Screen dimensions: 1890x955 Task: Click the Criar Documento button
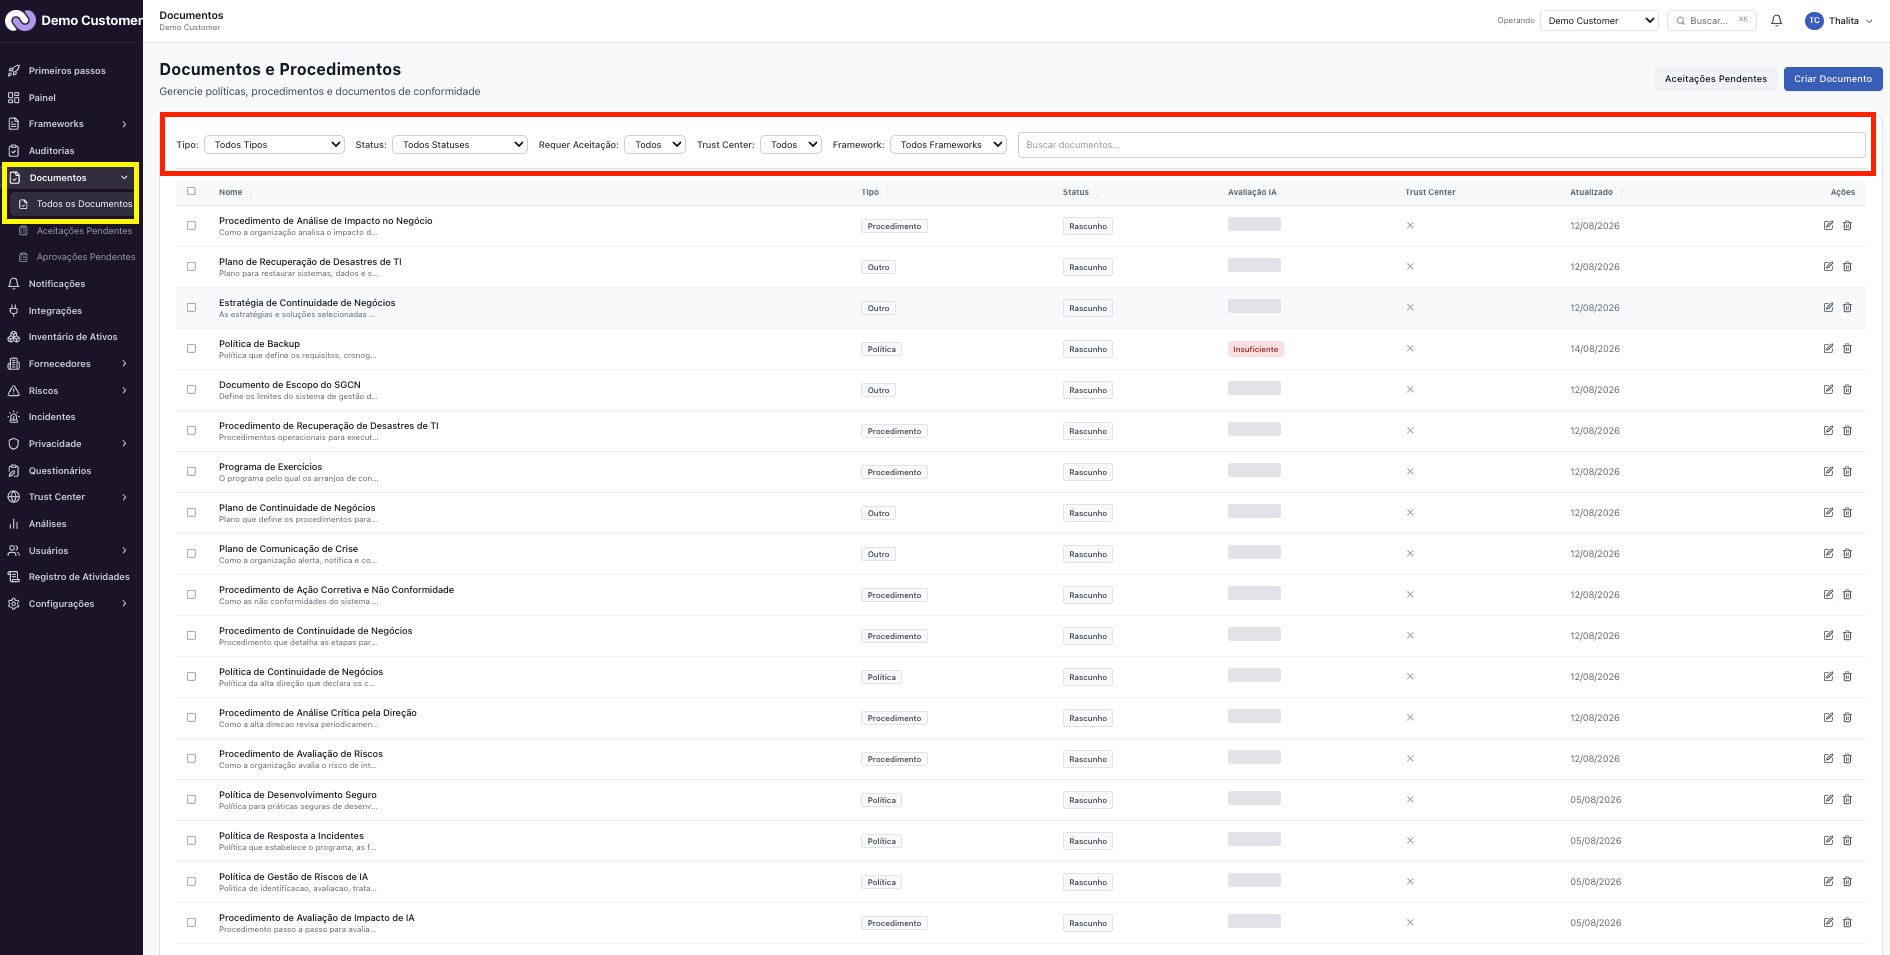coord(1833,79)
